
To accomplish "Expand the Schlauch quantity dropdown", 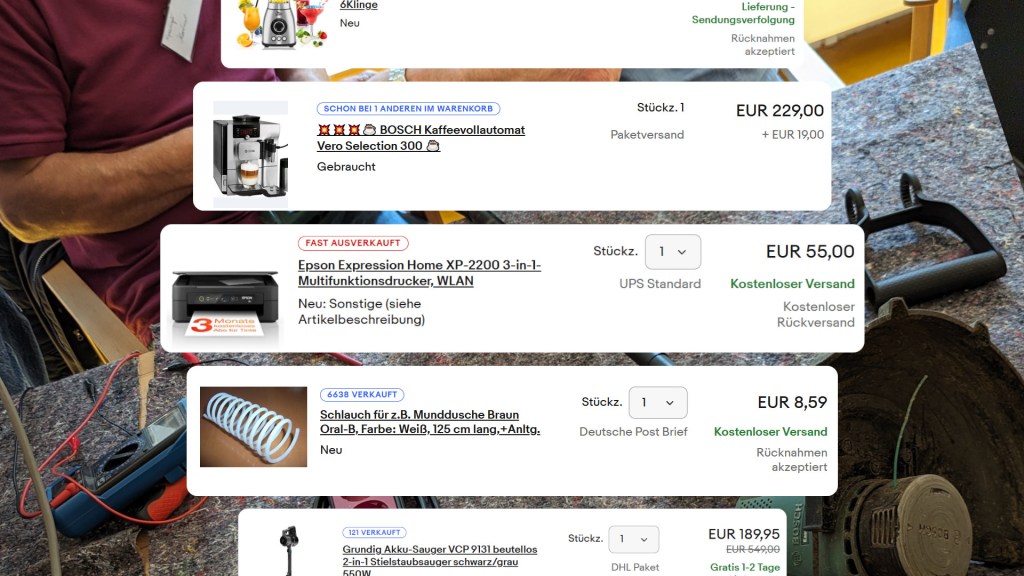I will (658, 402).
